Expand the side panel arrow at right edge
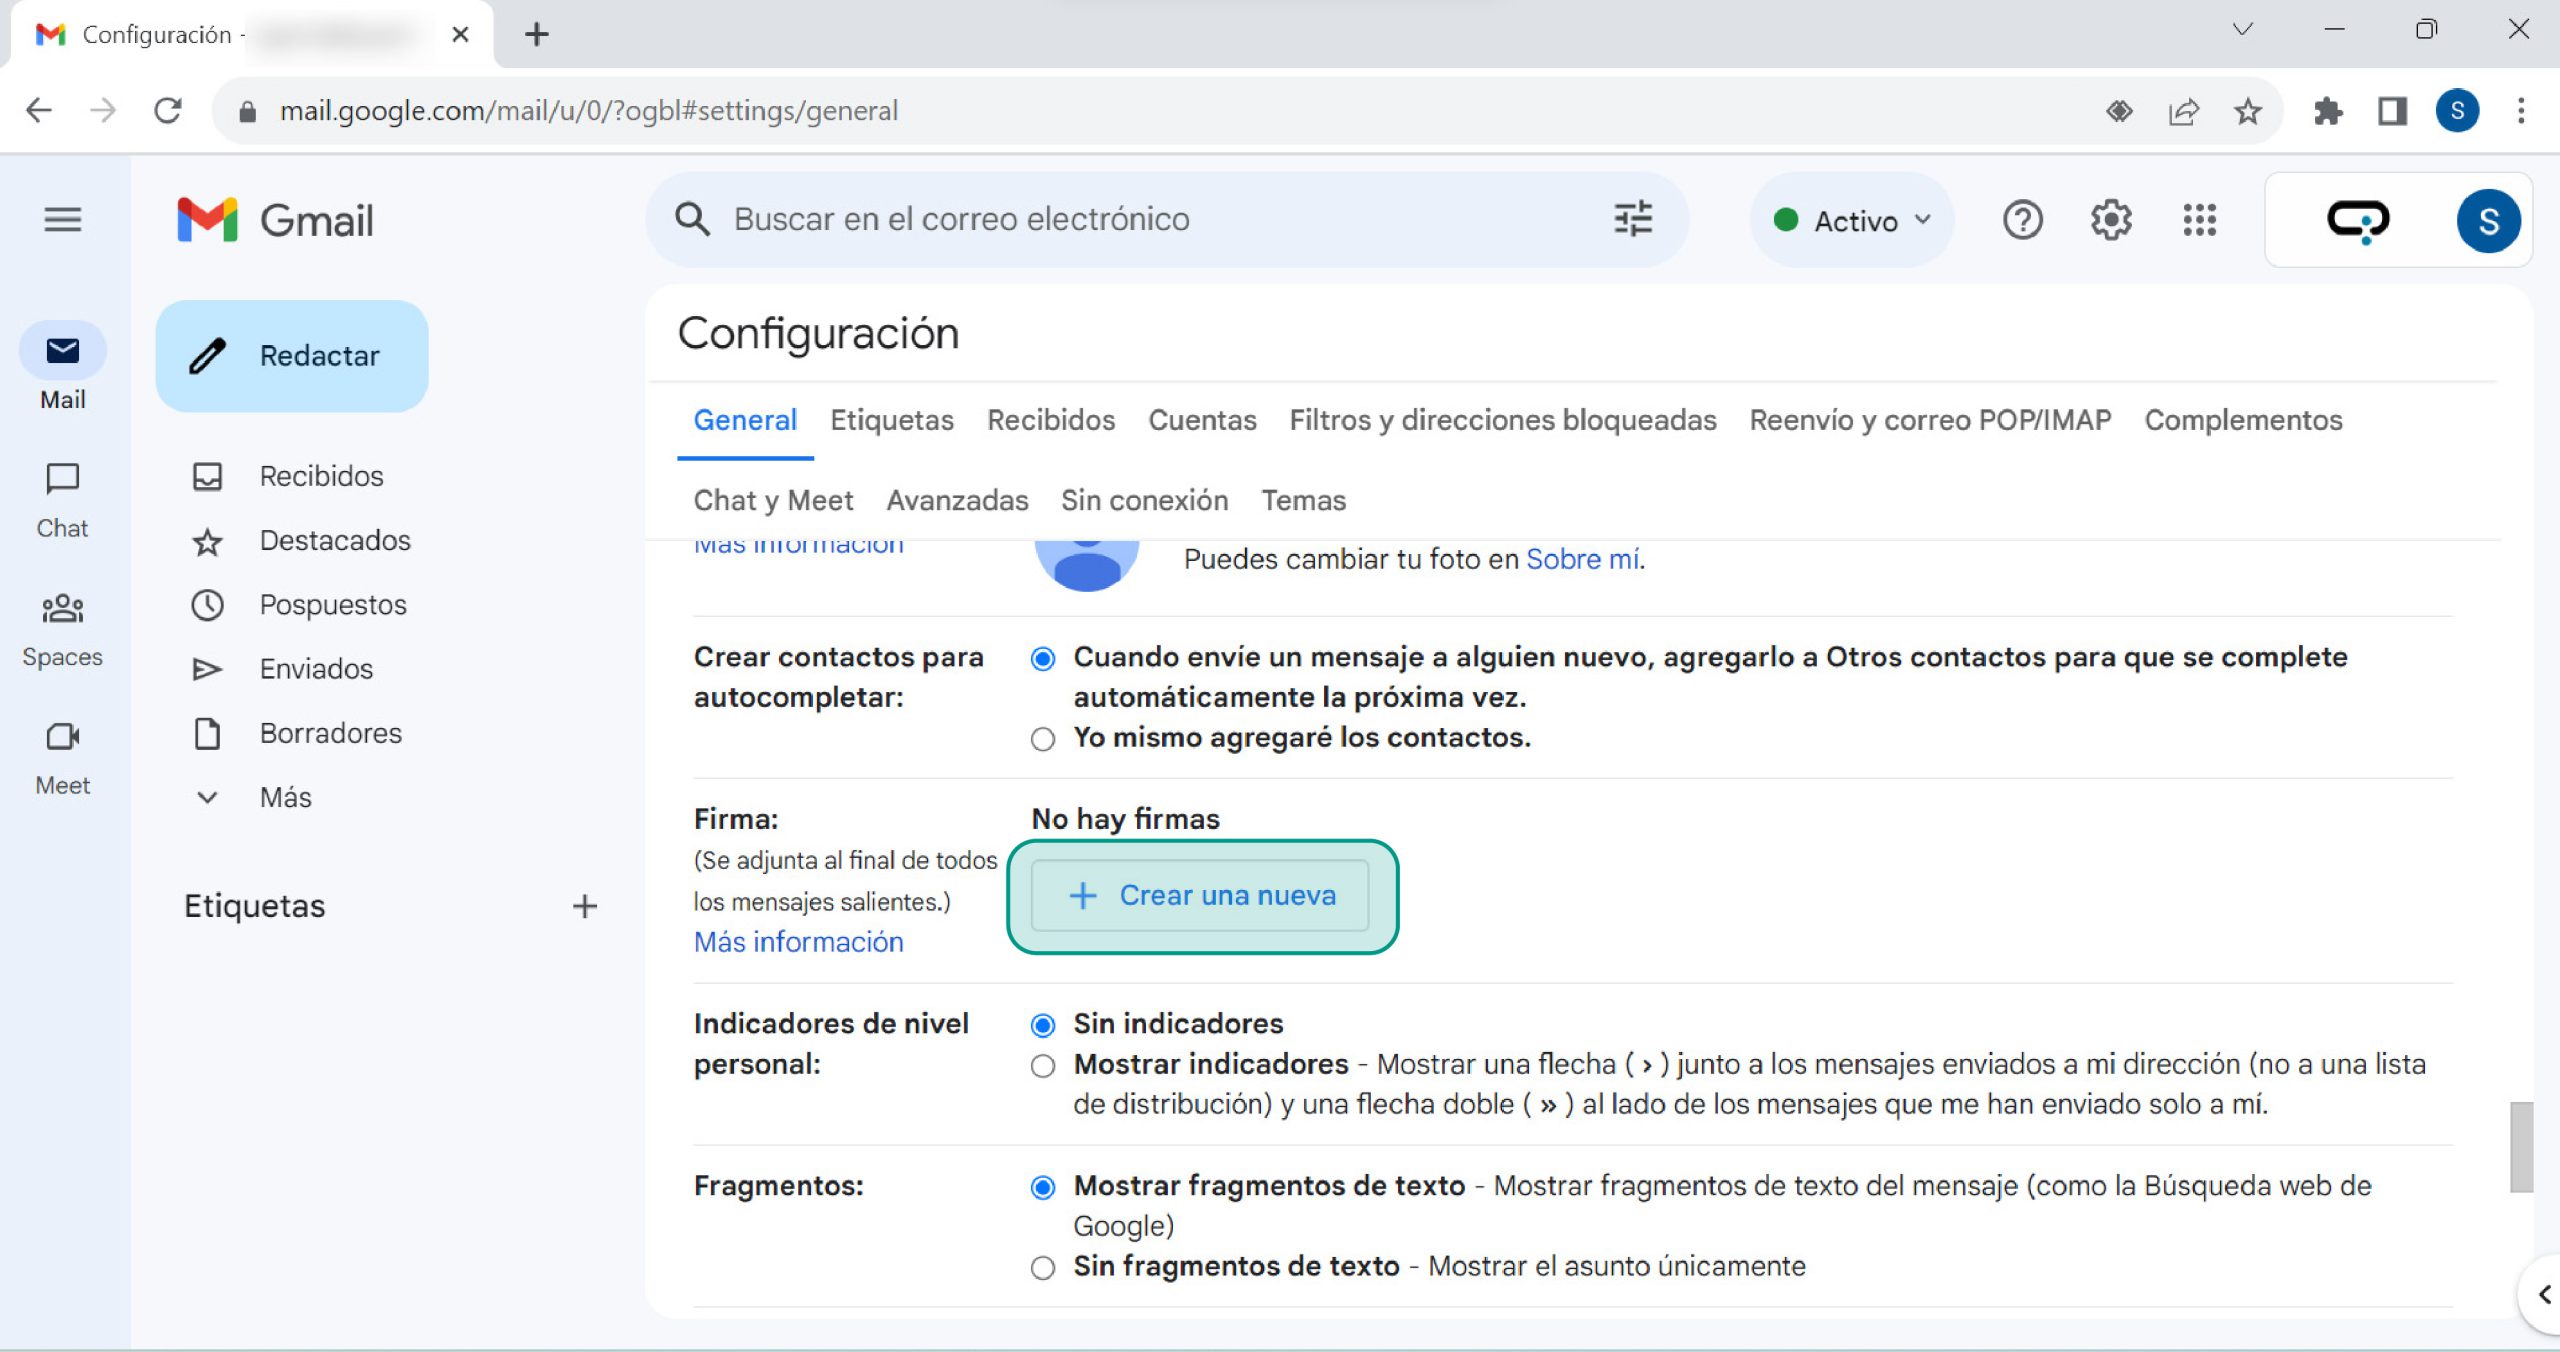Viewport: 2560px width, 1352px height. click(x=2543, y=1295)
